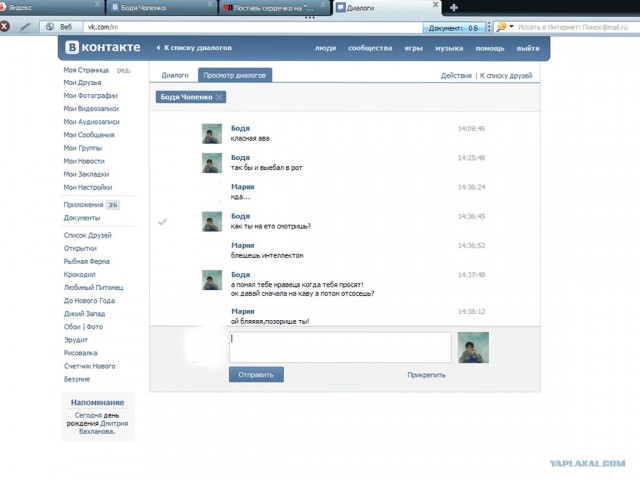Viewport: 640px width, 480px height.
Task: Click the edit pencil icon in browser toolbar
Action: tap(25, 27)
